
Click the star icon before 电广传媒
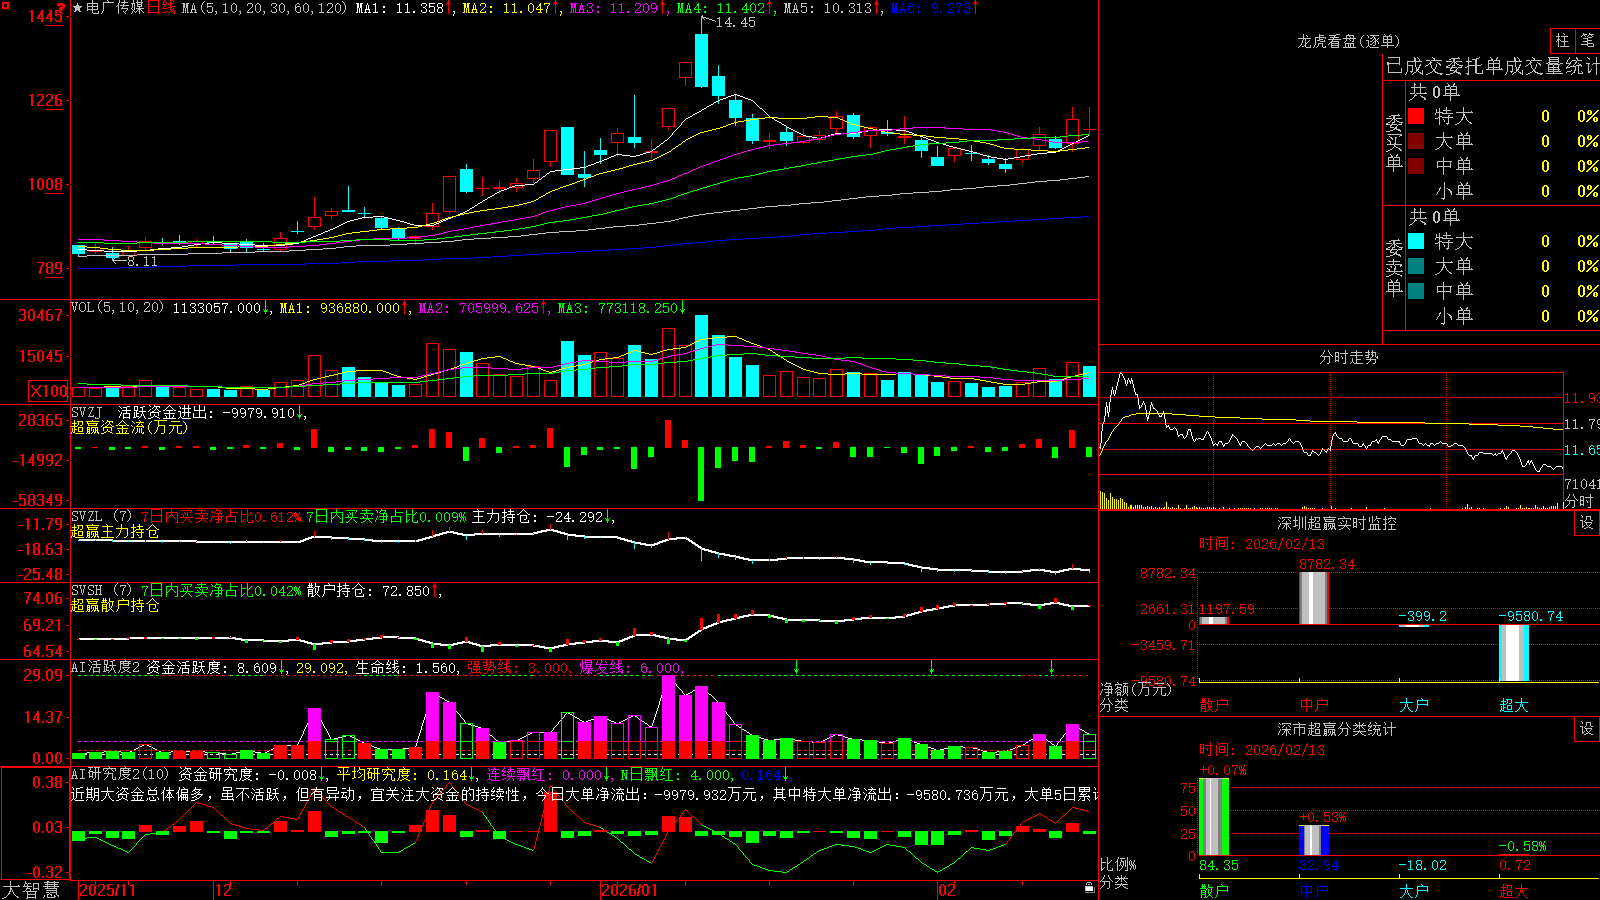(x=78, y=8)
